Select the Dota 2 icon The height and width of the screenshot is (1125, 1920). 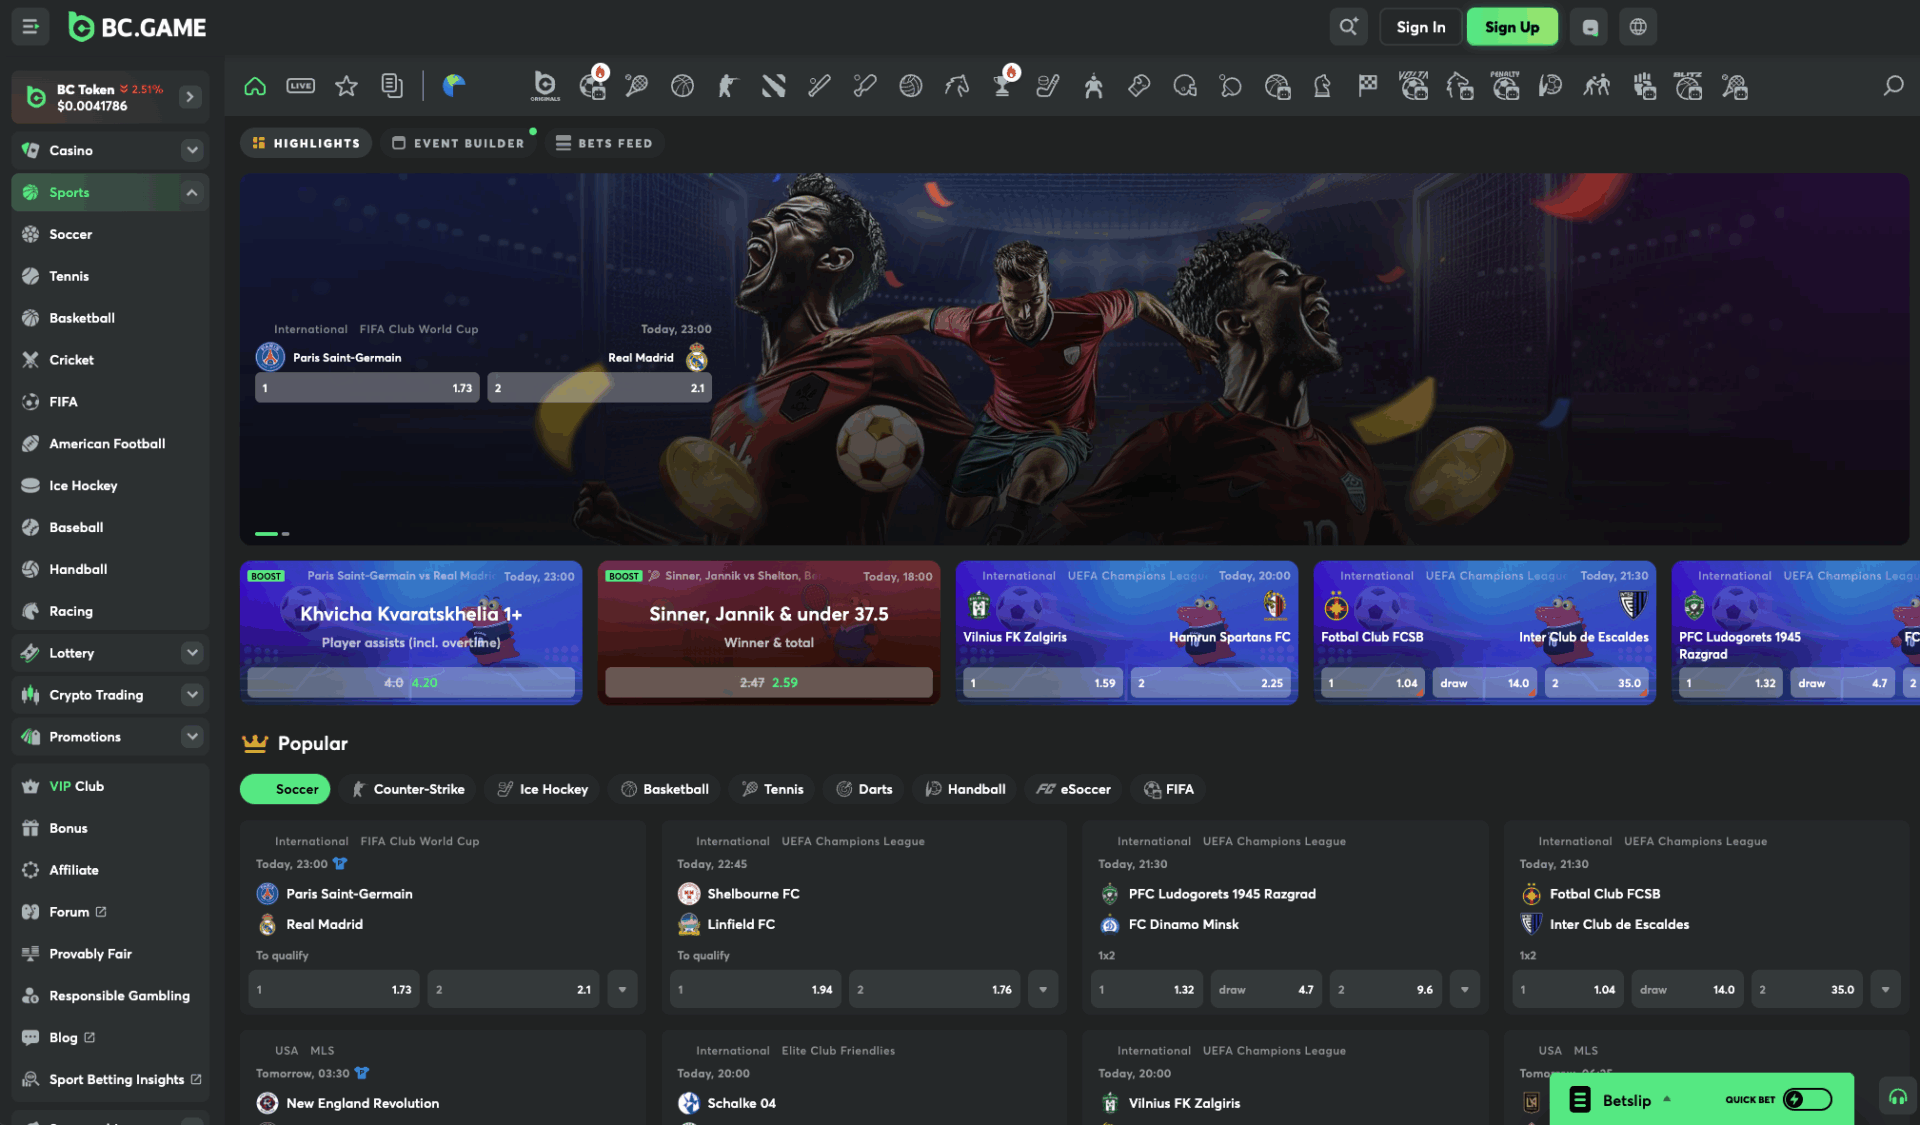tap(773, 86)
